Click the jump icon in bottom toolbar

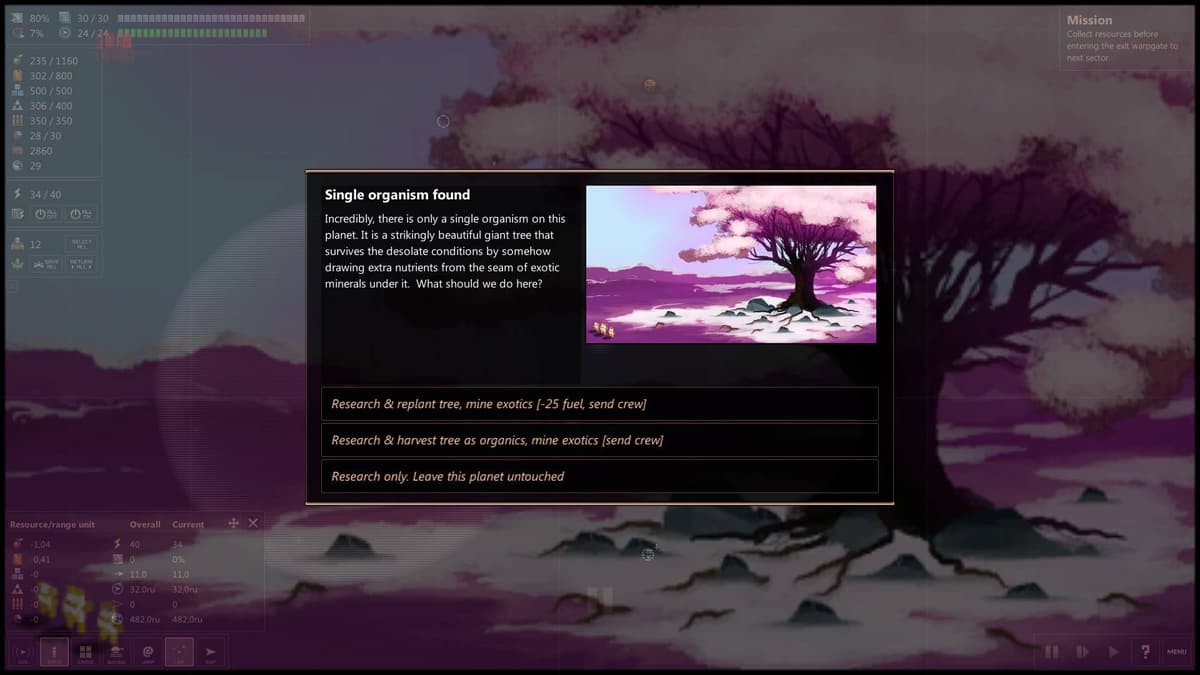coord(148,650)
